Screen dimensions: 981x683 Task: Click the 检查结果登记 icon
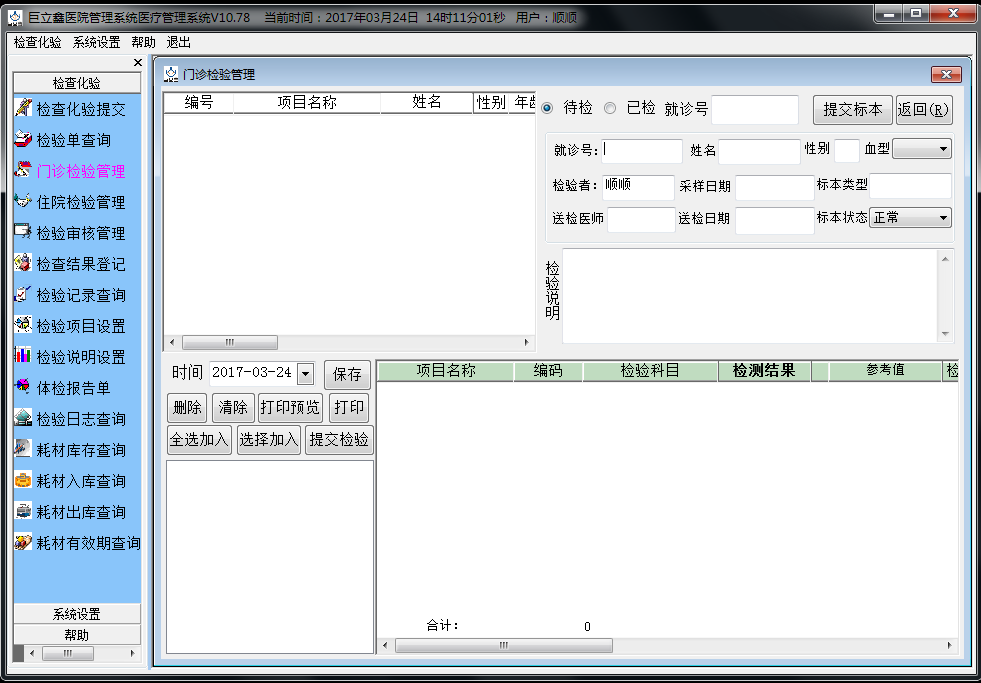point(23,264)
